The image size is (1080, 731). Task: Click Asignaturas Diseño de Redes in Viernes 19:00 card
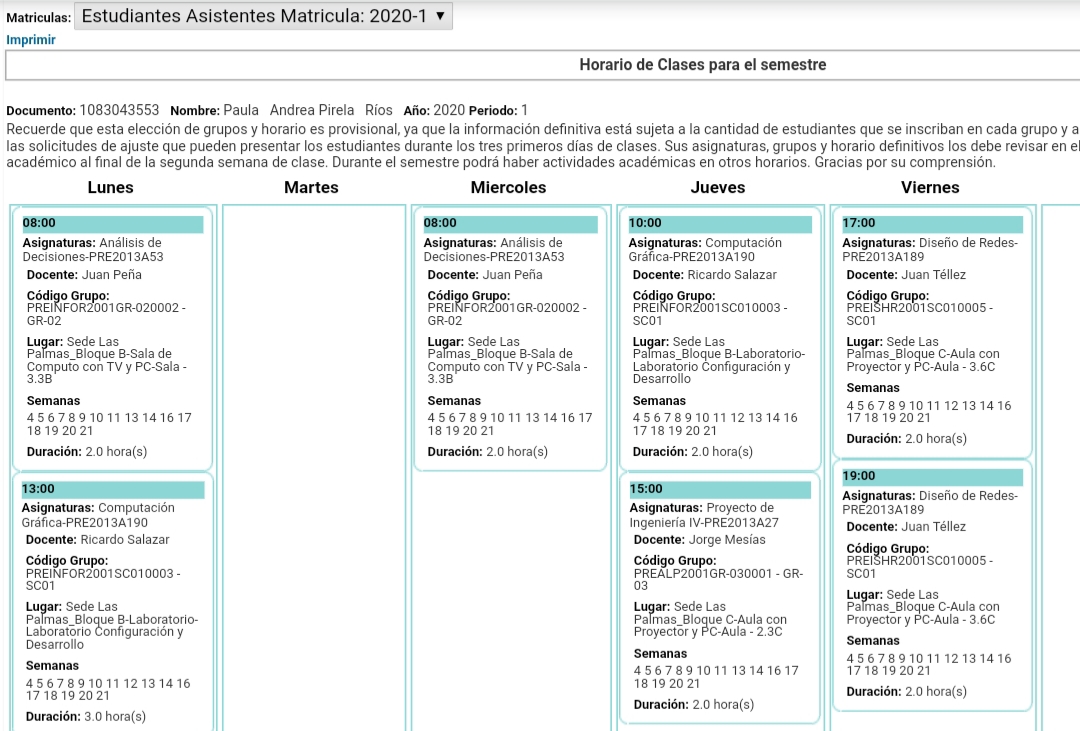coord(930,503)
